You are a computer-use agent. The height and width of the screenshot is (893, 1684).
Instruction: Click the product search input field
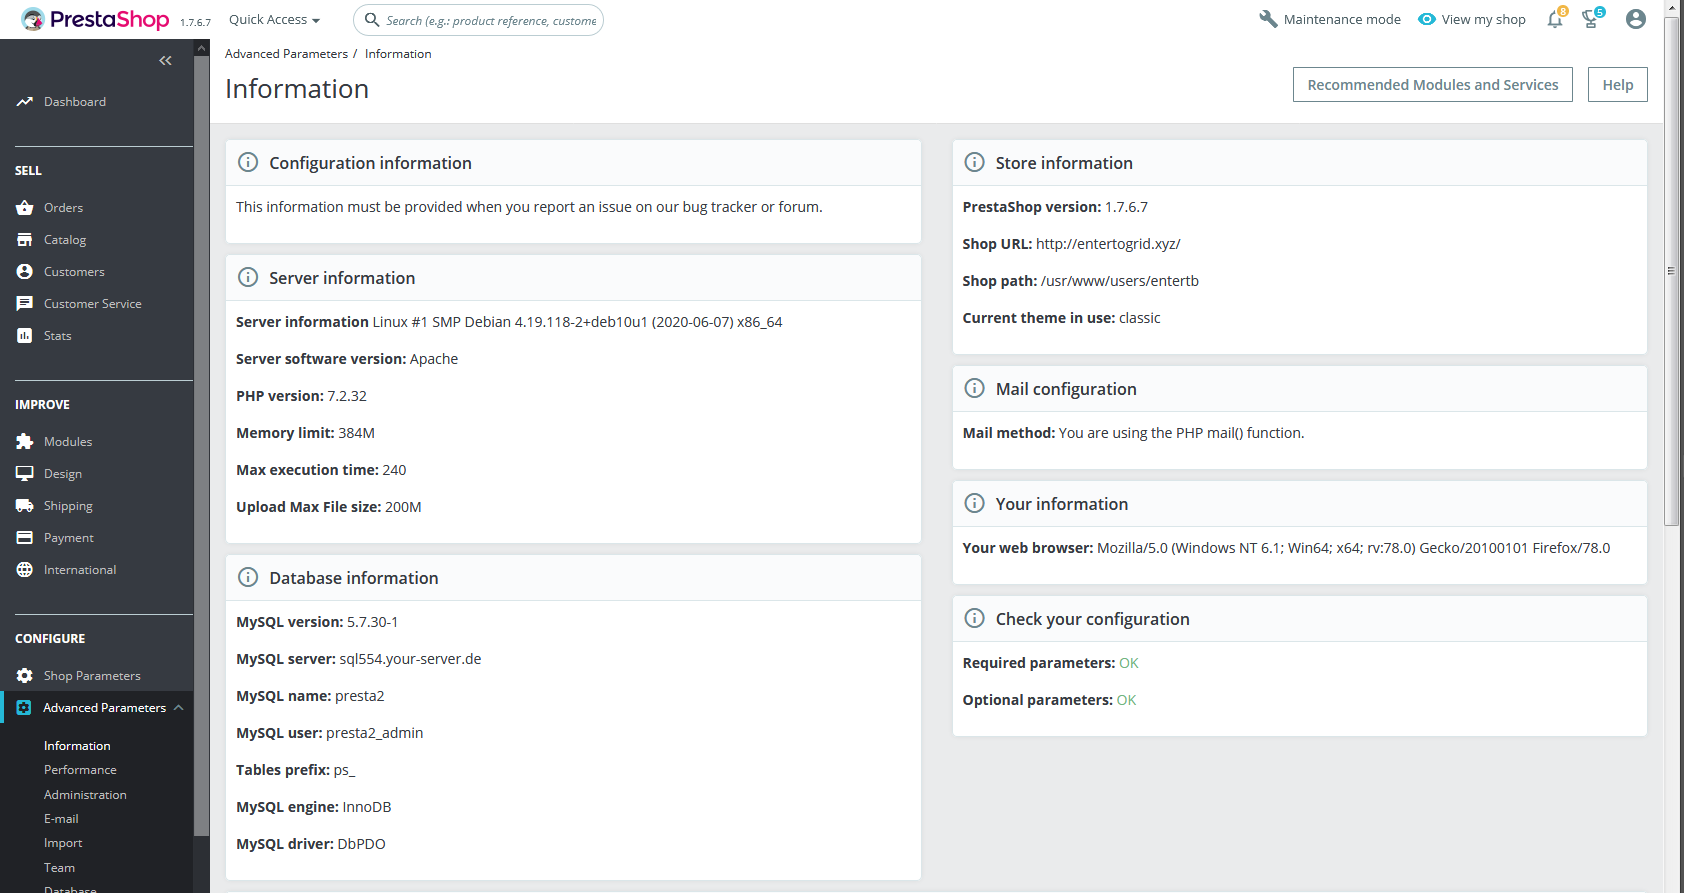[490, 20]
